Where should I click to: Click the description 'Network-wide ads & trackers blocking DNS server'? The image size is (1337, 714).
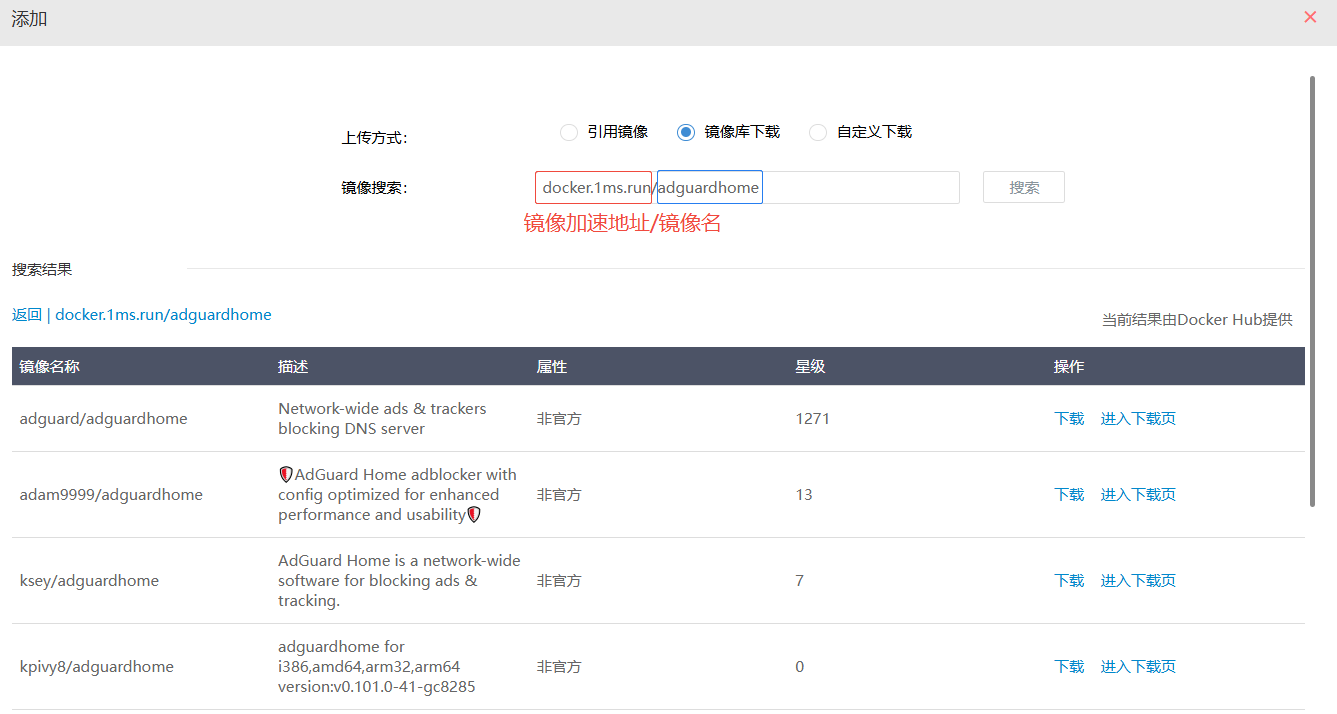382,418
